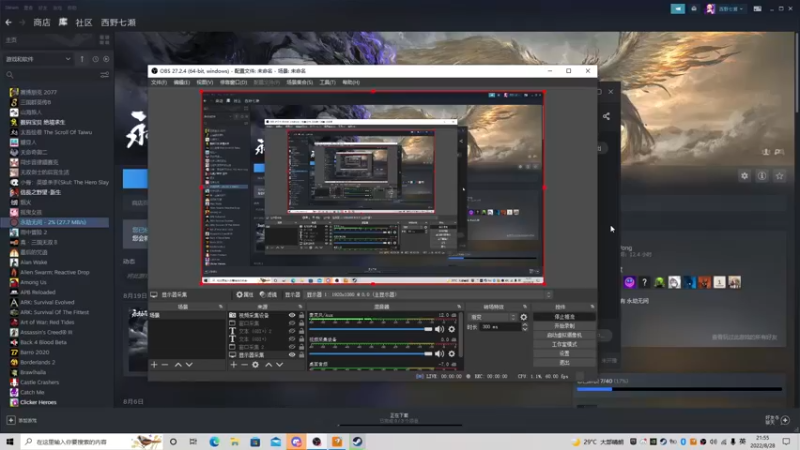
Task: Click the Steam library search magnifier icon
Action: [x=10, y=75]
